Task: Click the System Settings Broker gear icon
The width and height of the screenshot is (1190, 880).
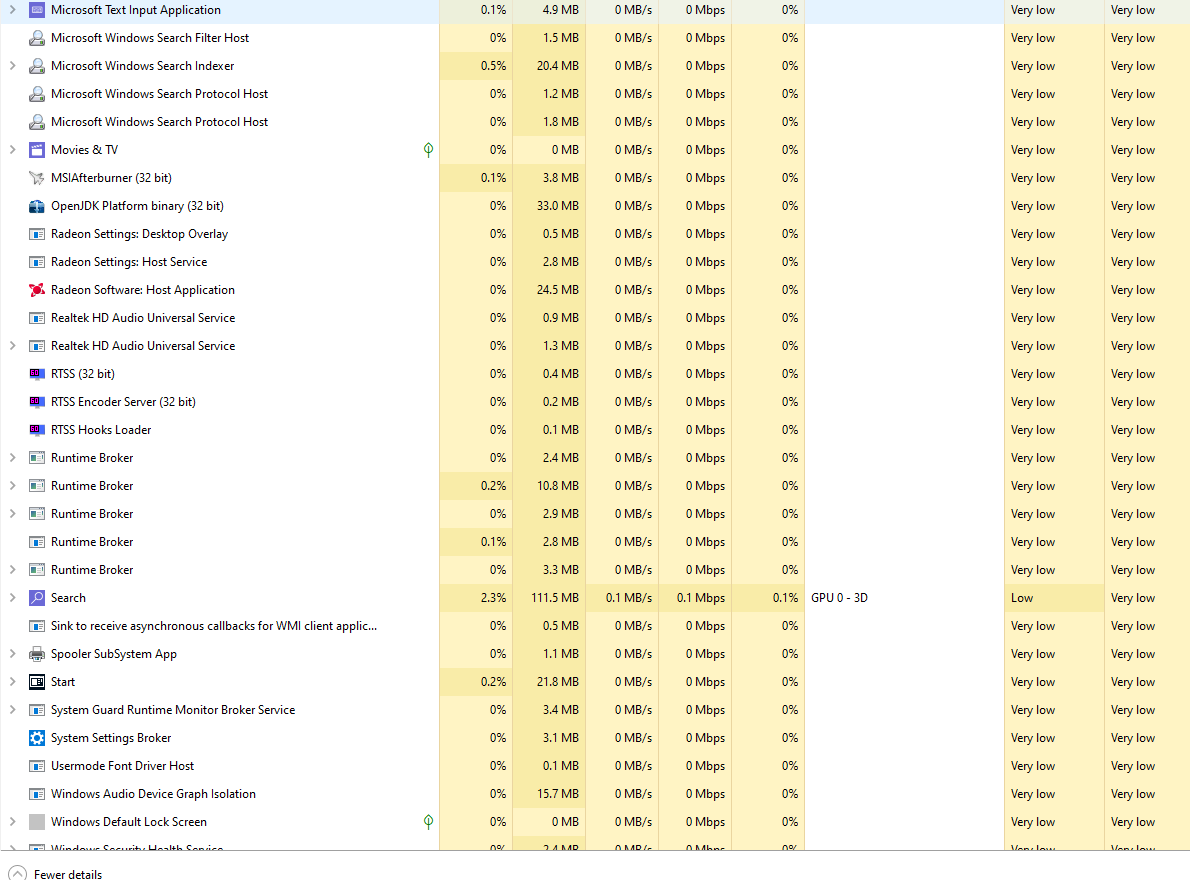Action: coord(37,738)
